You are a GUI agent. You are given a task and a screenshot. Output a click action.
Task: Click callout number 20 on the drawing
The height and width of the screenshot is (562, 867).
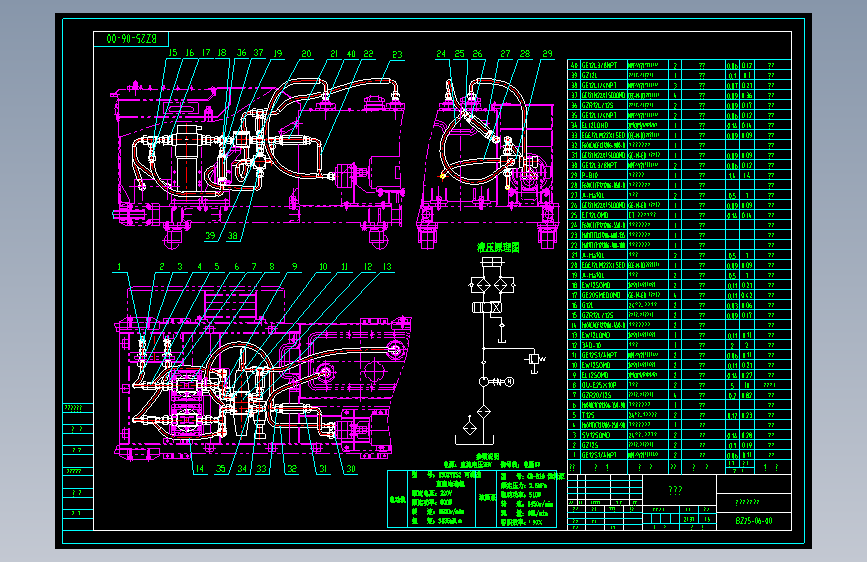click(x=306, y=54)
